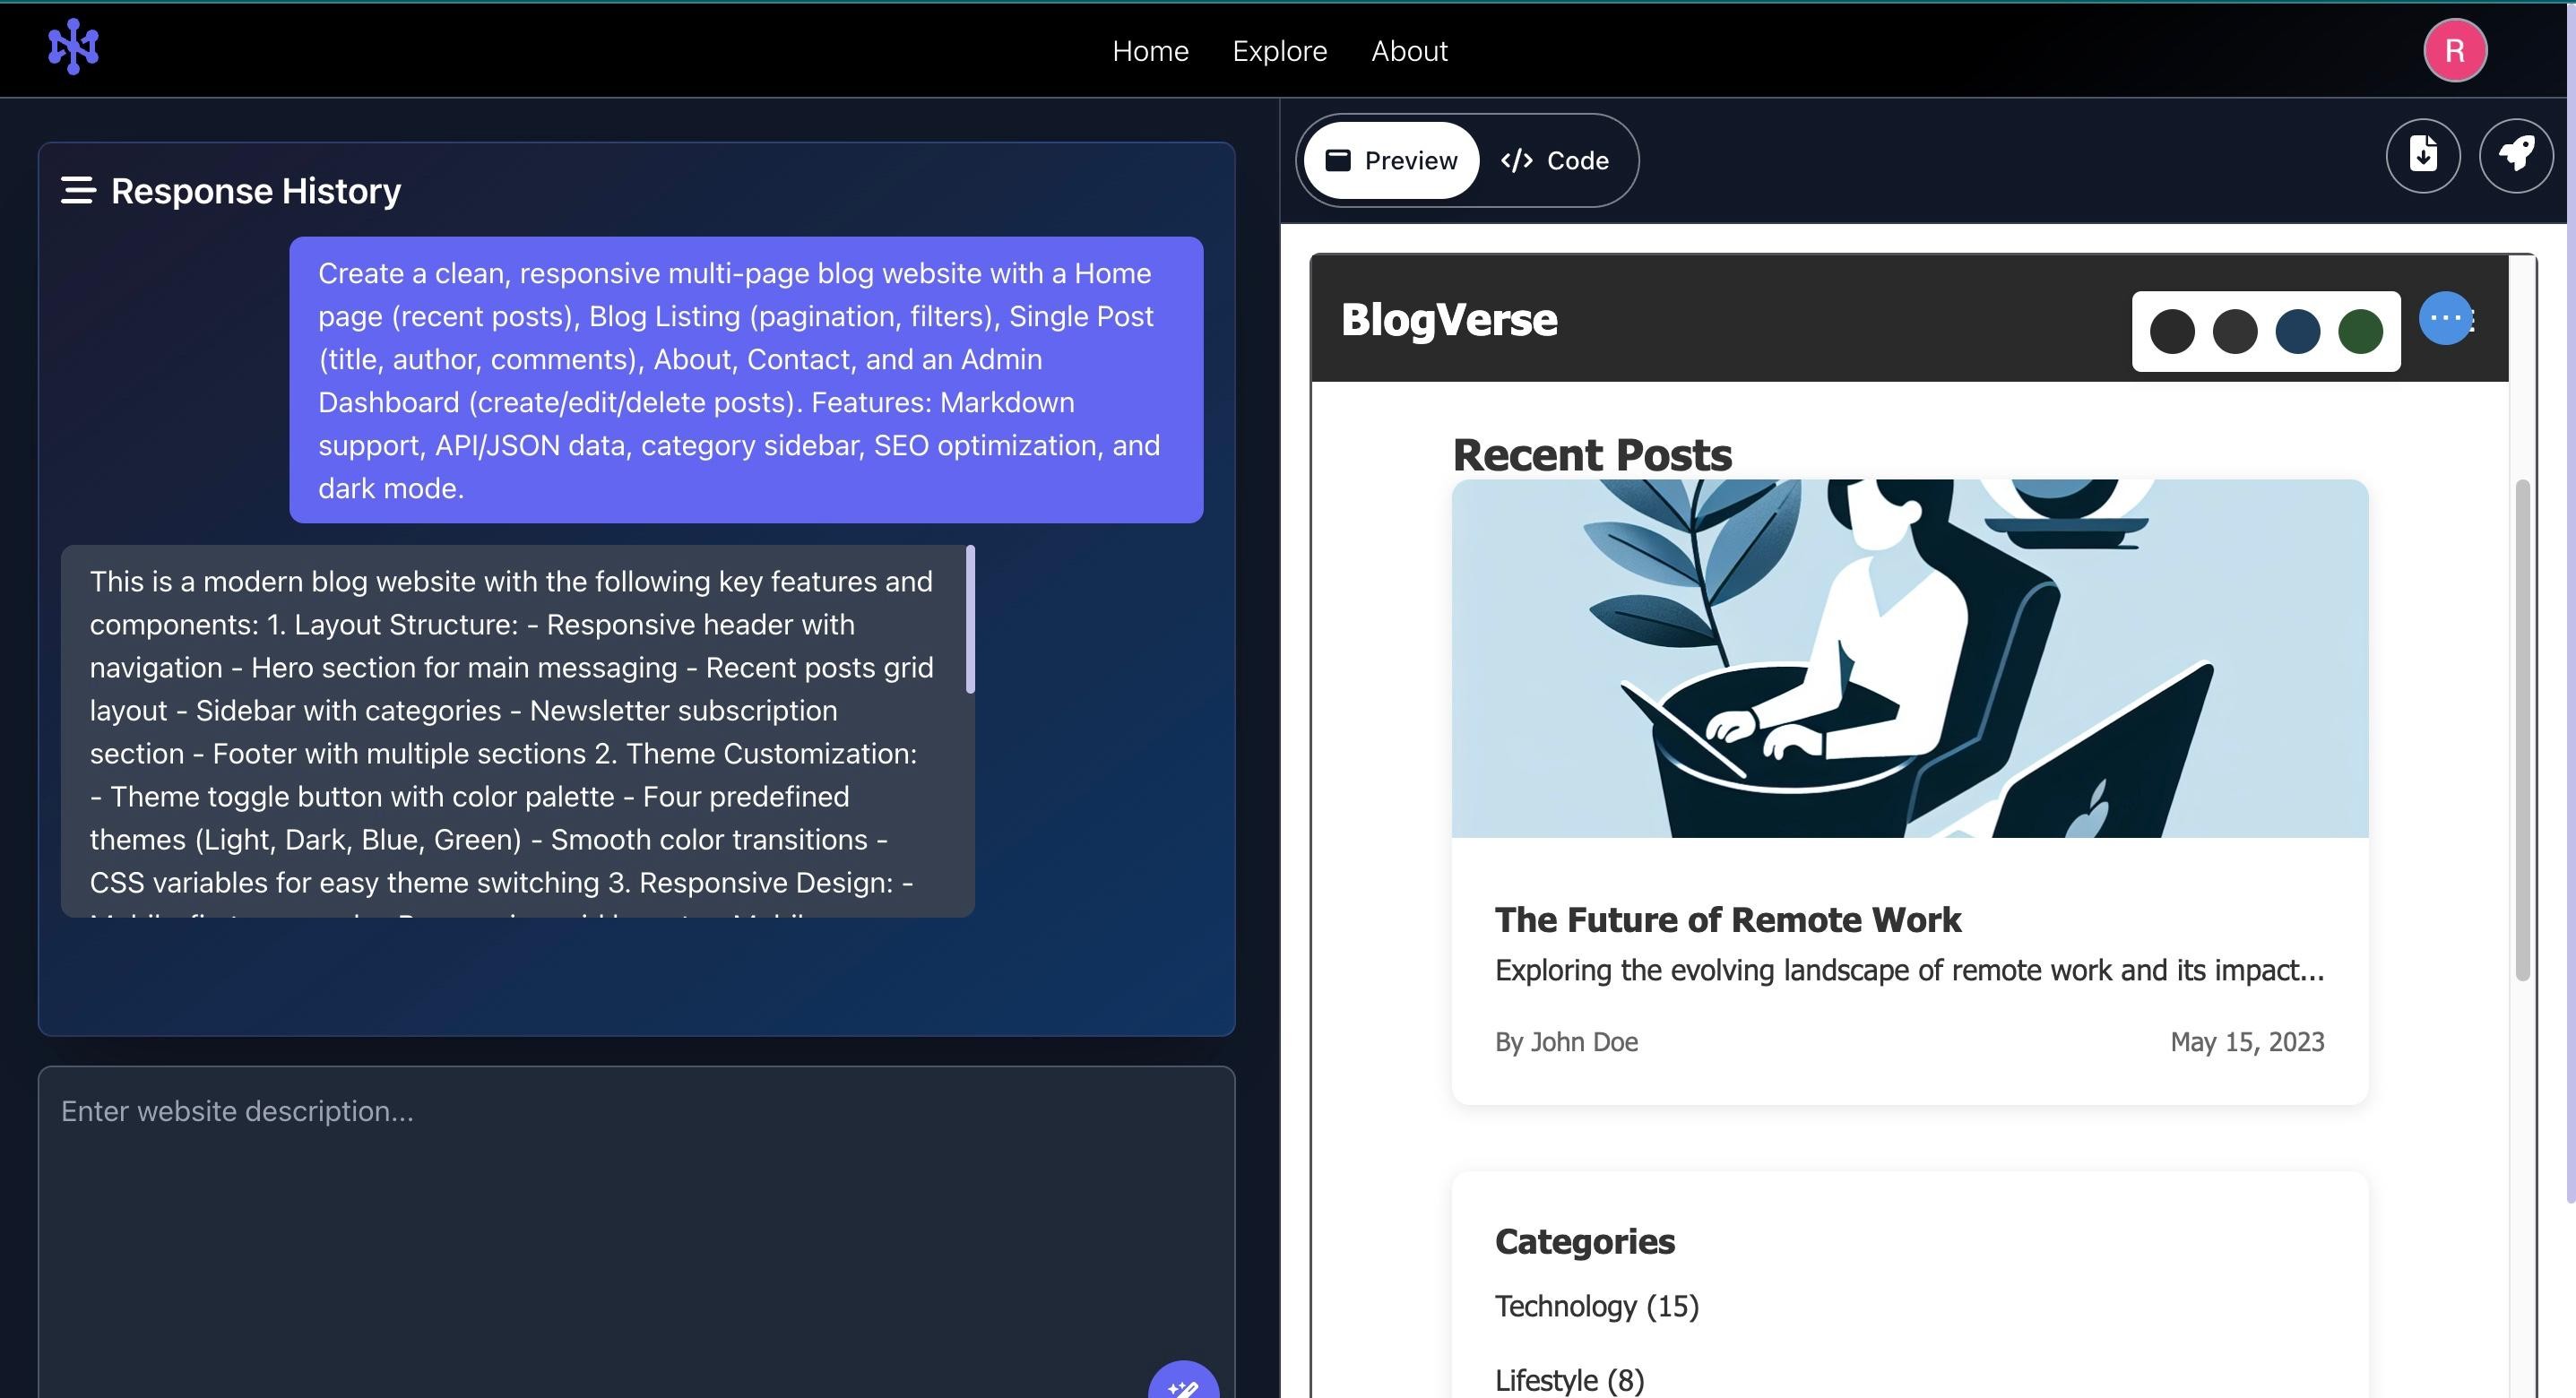2576x1398 pixels.
Task: Select the second dark gray theme swatch
Action: pos(2235,331)
